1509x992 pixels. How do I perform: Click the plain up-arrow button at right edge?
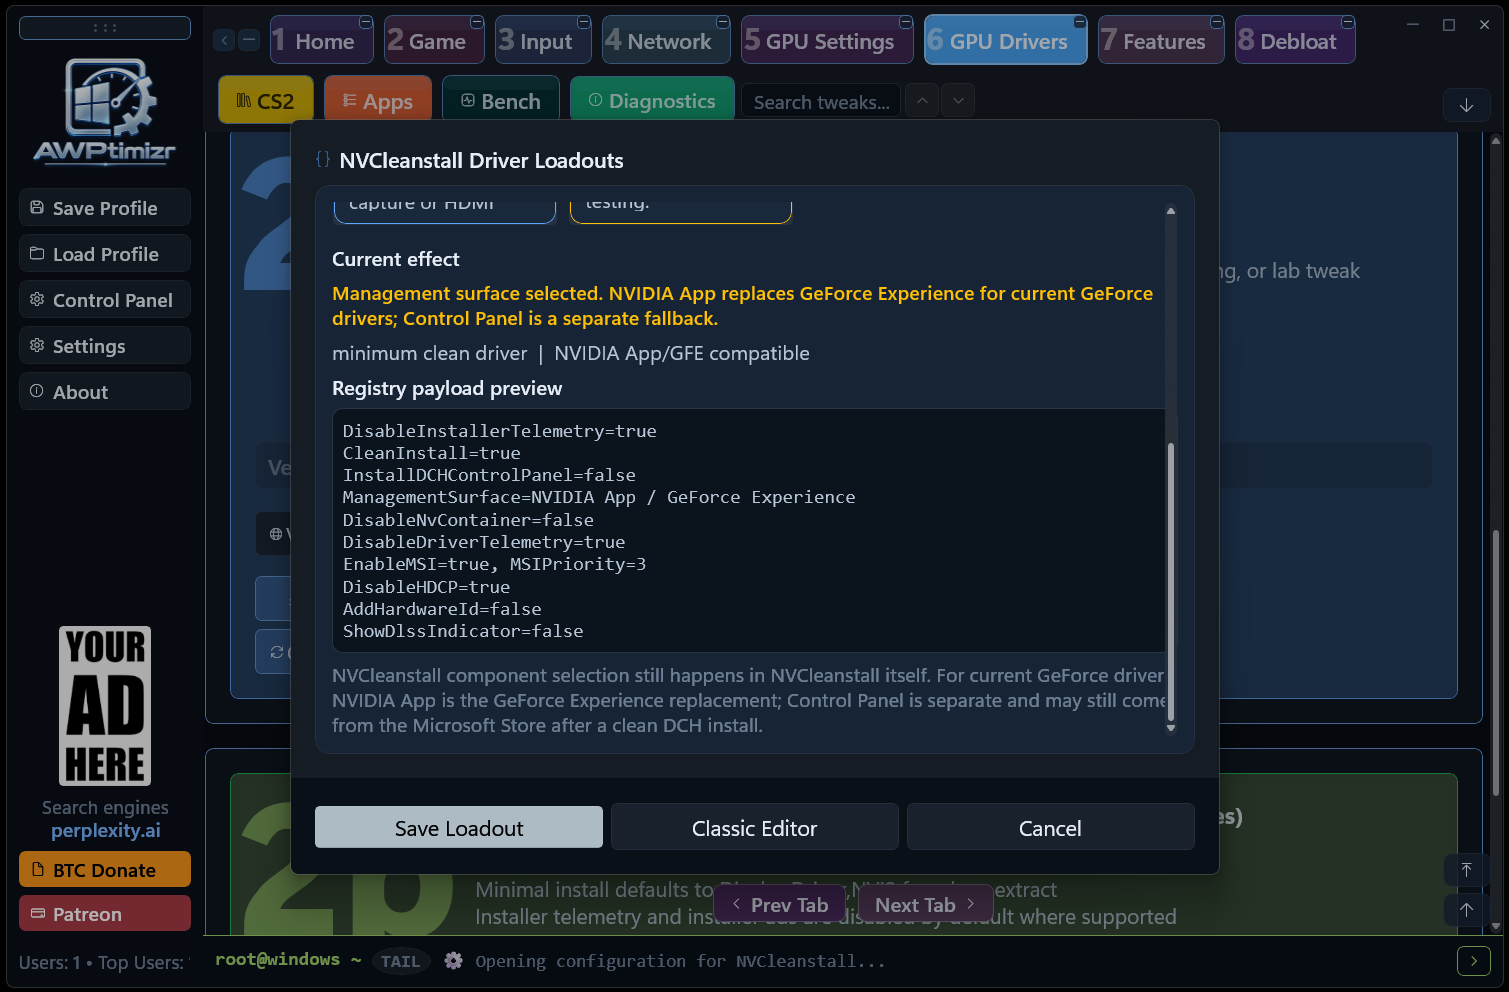click(x=1466, y=909)
